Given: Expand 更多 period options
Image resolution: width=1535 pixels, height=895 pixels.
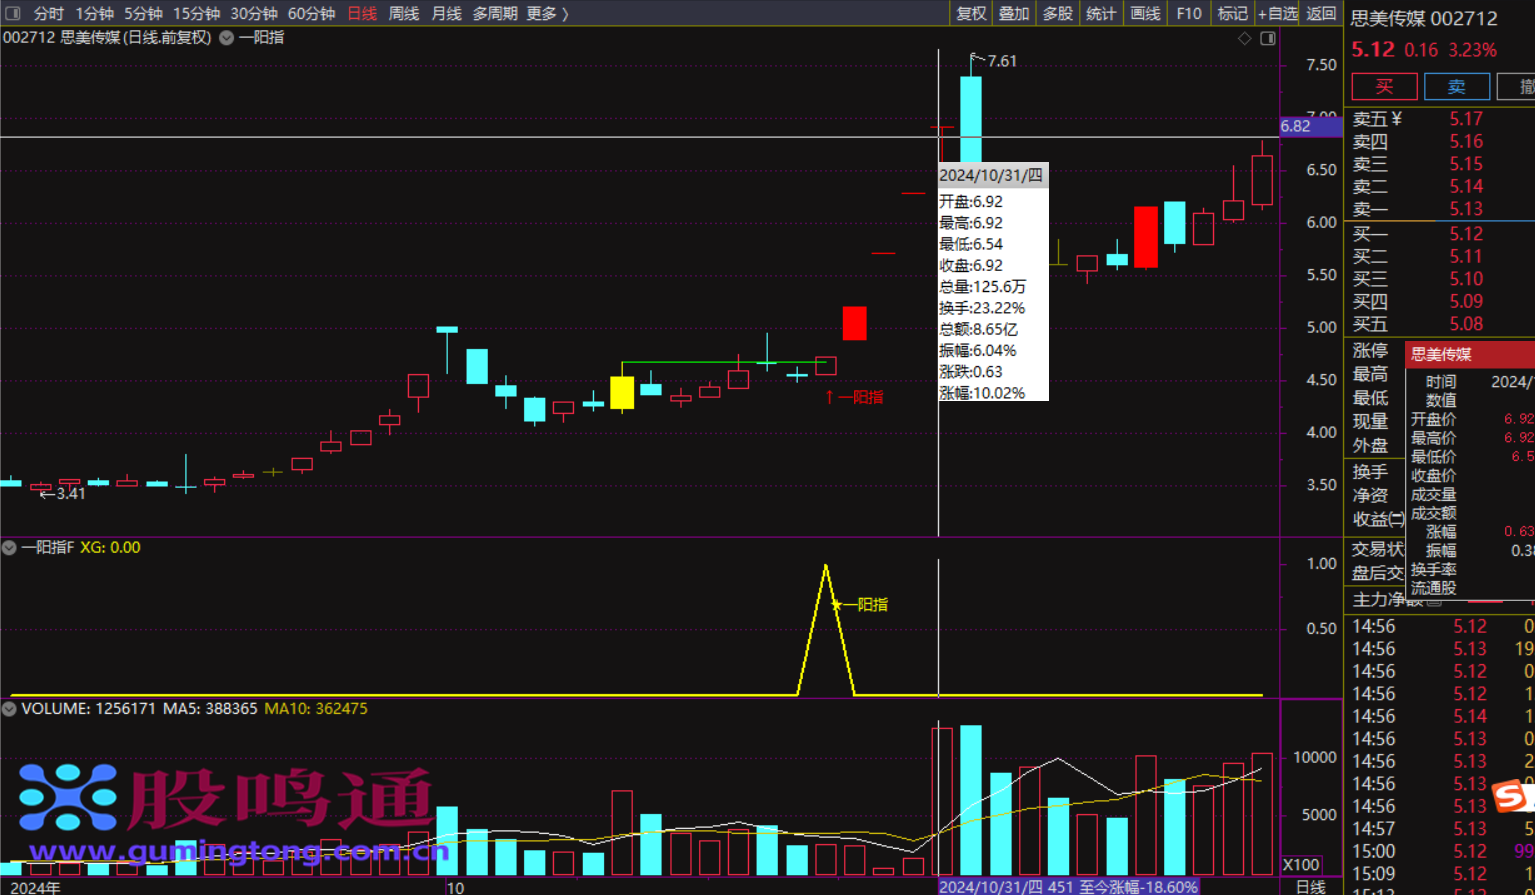Looking at the screenshot, I should [x=547, y=13].
